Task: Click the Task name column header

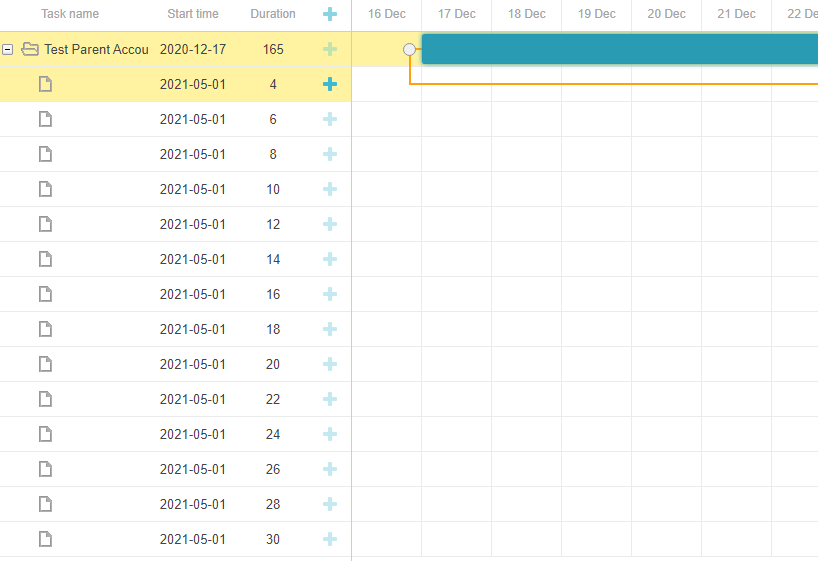Action: [70, 14]
